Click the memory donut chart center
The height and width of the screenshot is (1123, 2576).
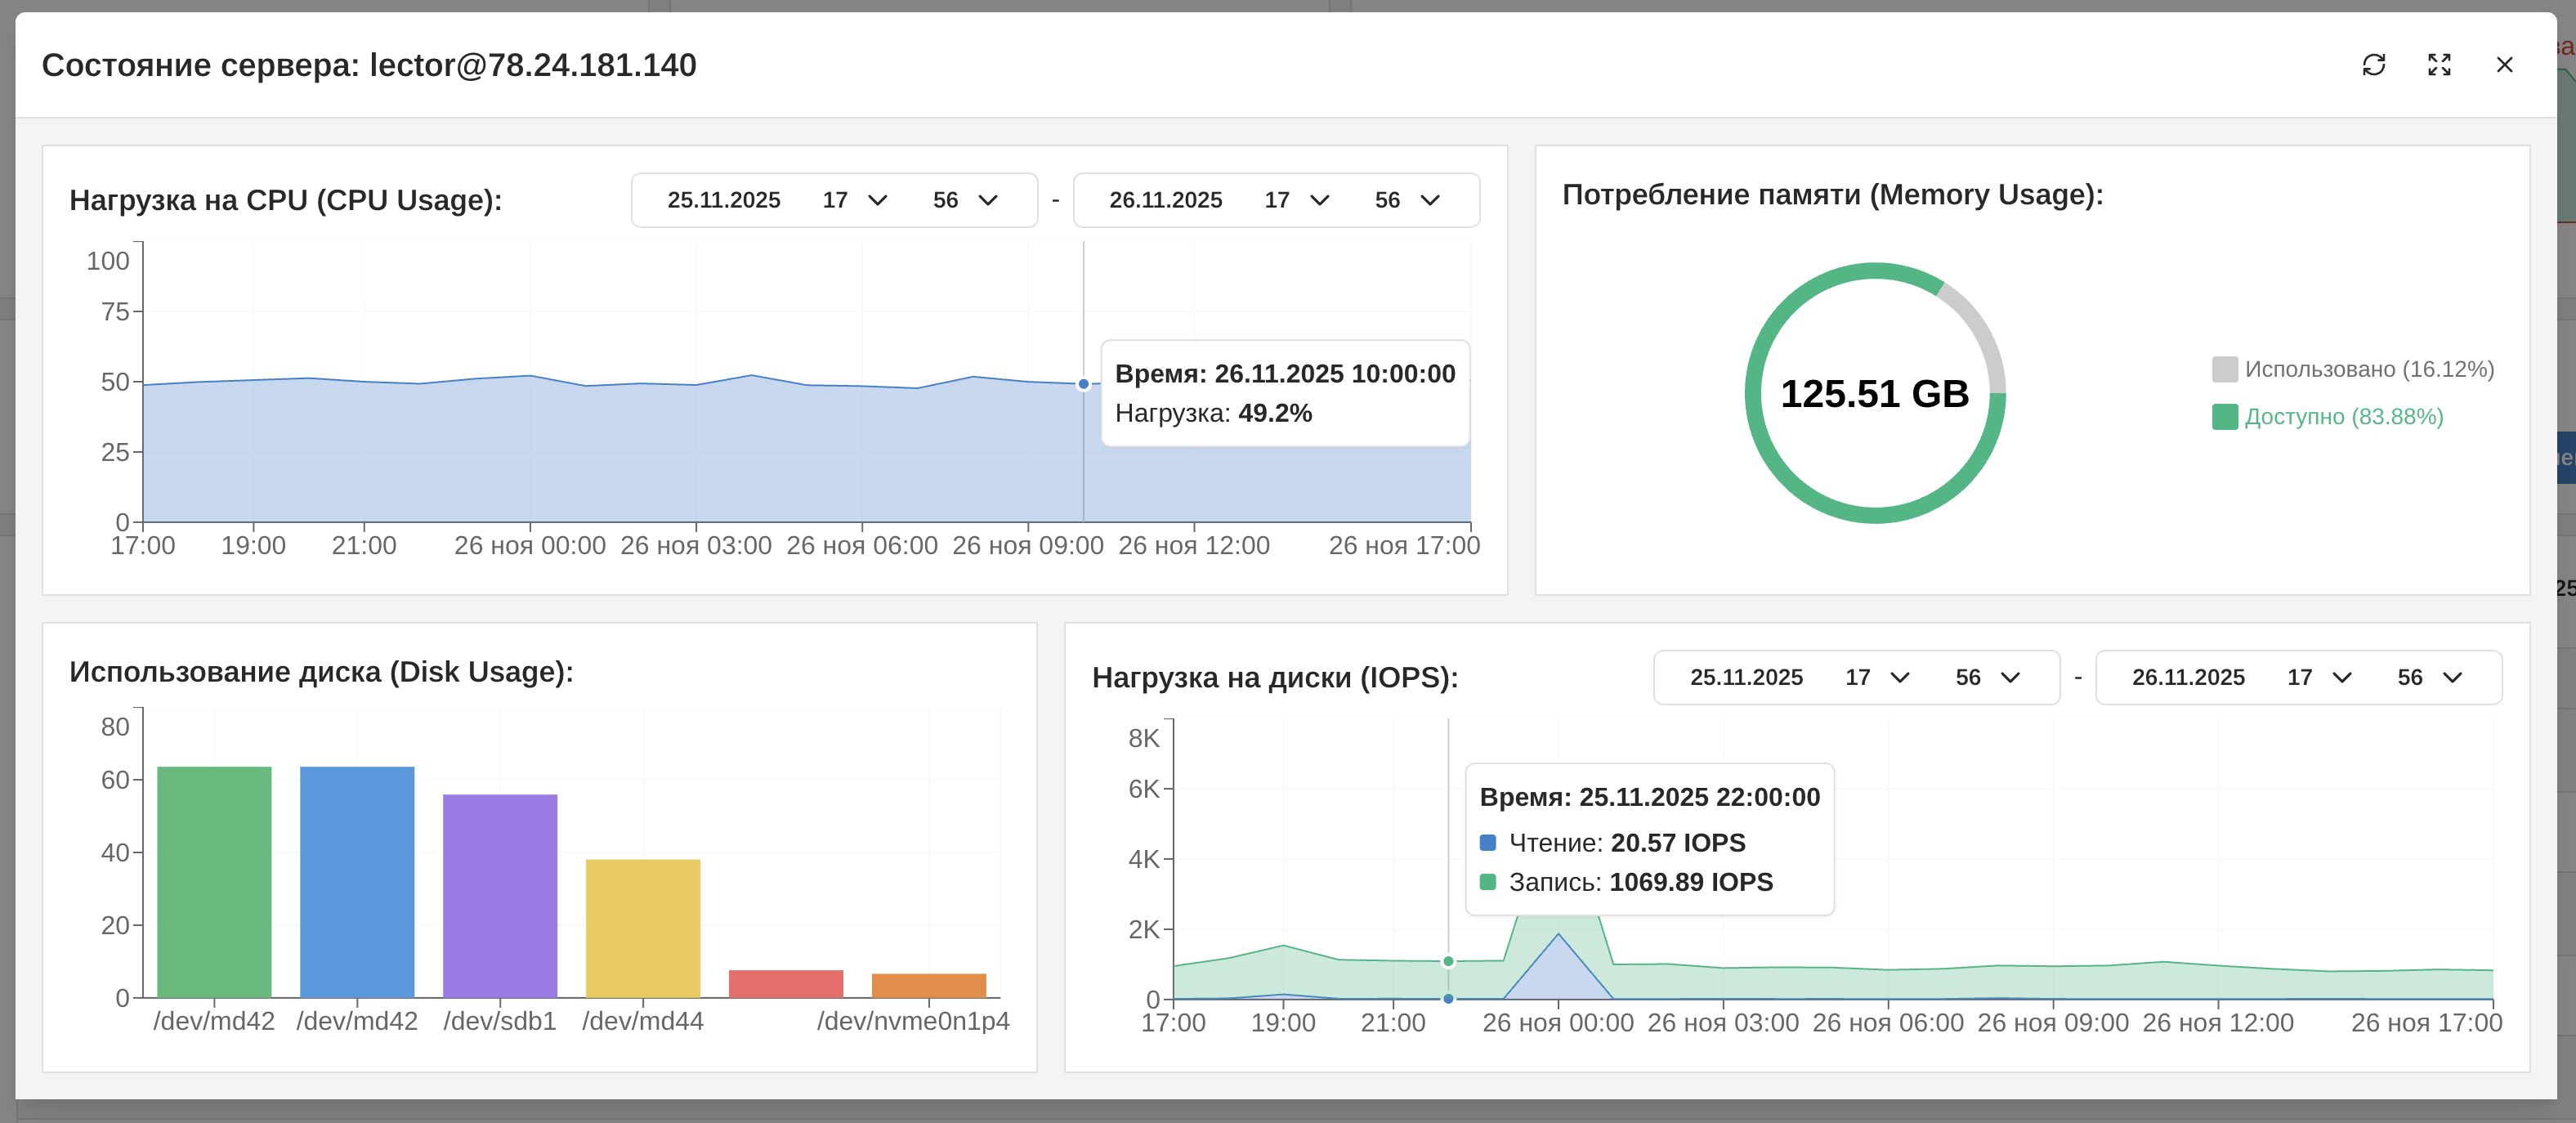[x=1874, y=393]
